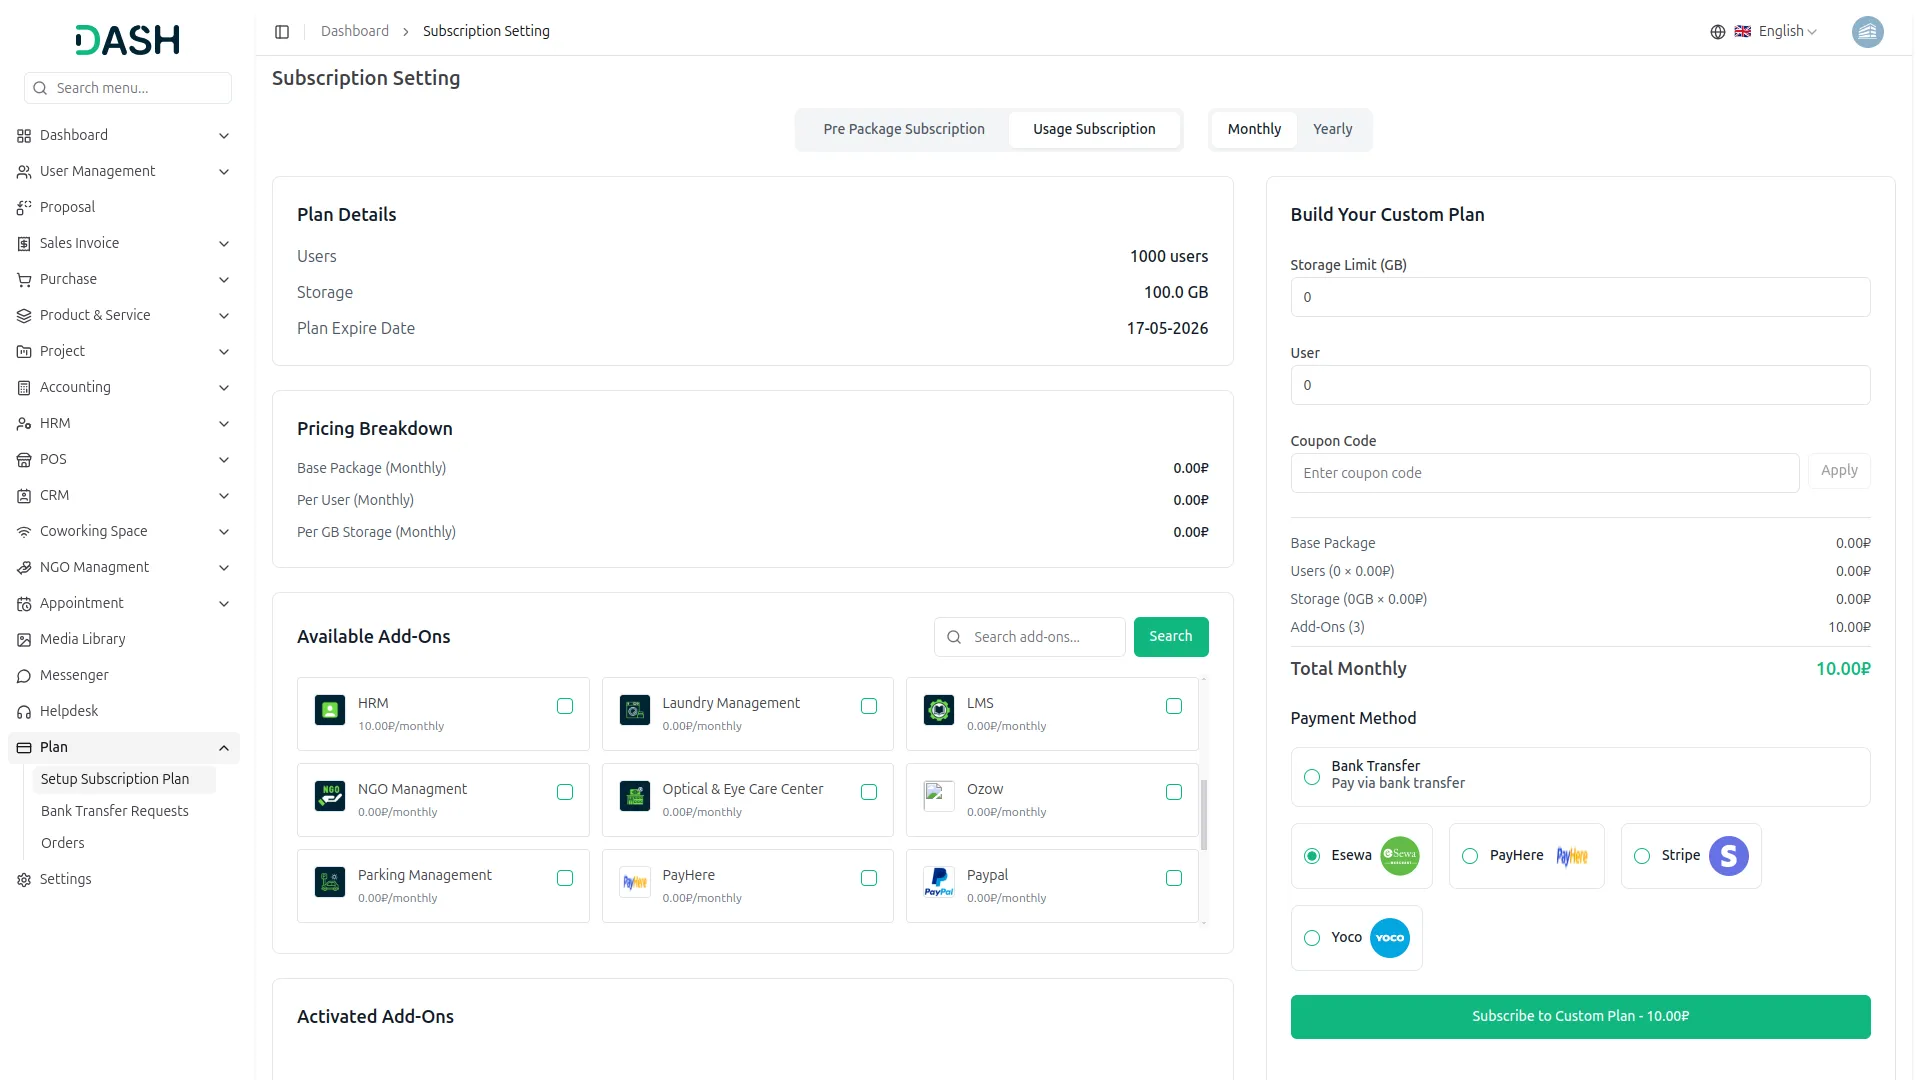1920x1080 pixels.
Task: Switch to Pre Package Subscription tab
Action: [904, 129]
